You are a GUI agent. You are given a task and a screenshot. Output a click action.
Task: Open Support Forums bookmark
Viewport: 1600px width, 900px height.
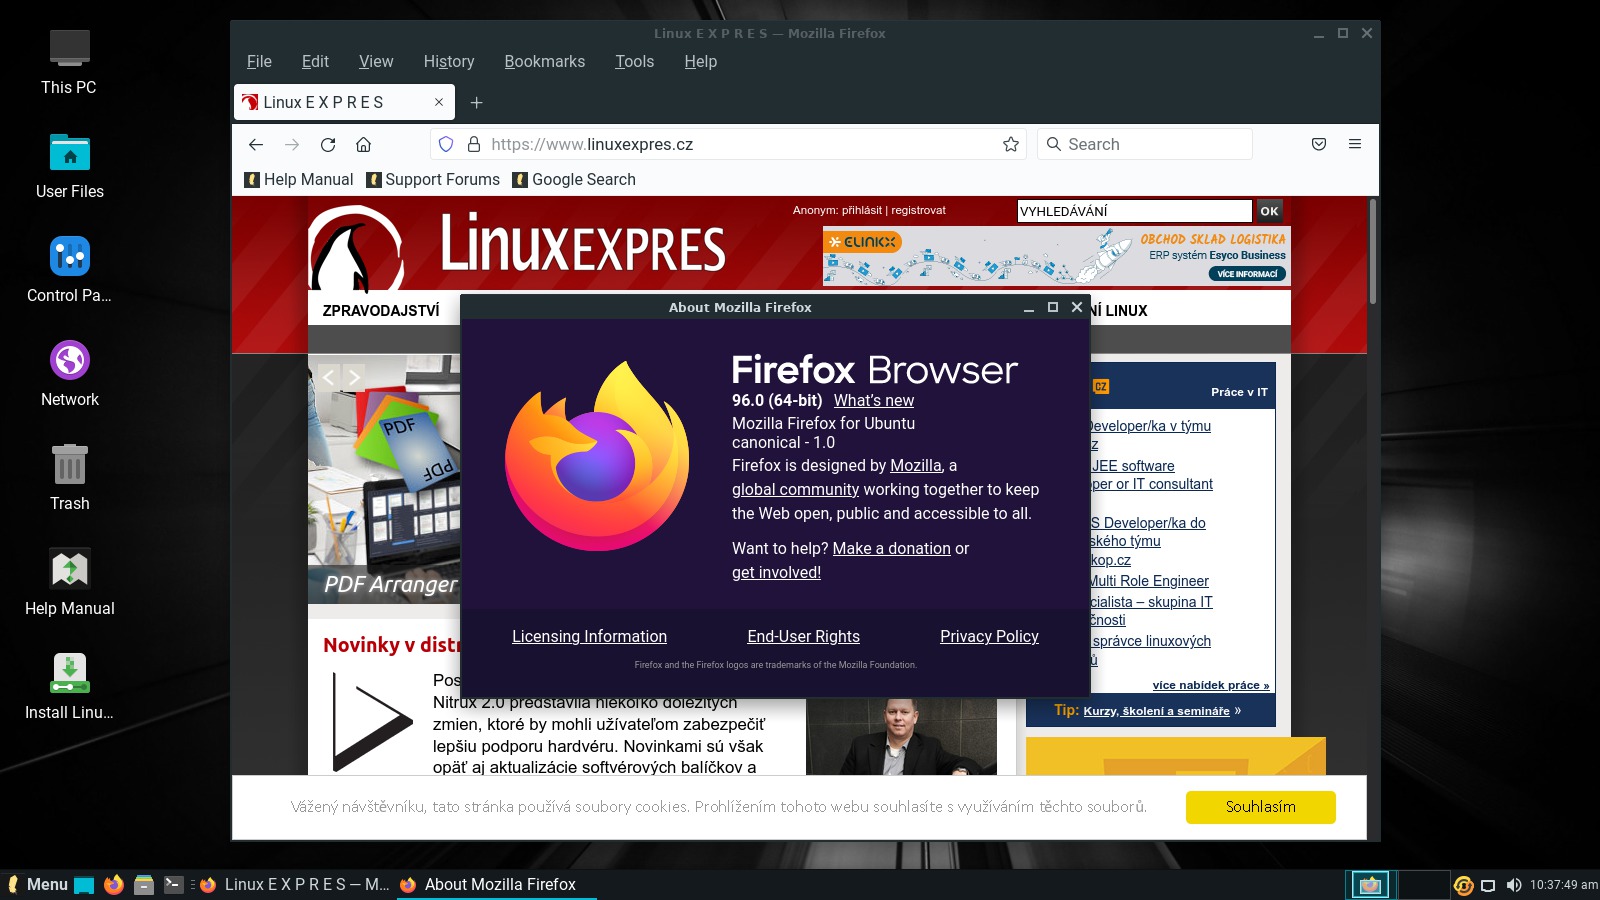[433, 179]
